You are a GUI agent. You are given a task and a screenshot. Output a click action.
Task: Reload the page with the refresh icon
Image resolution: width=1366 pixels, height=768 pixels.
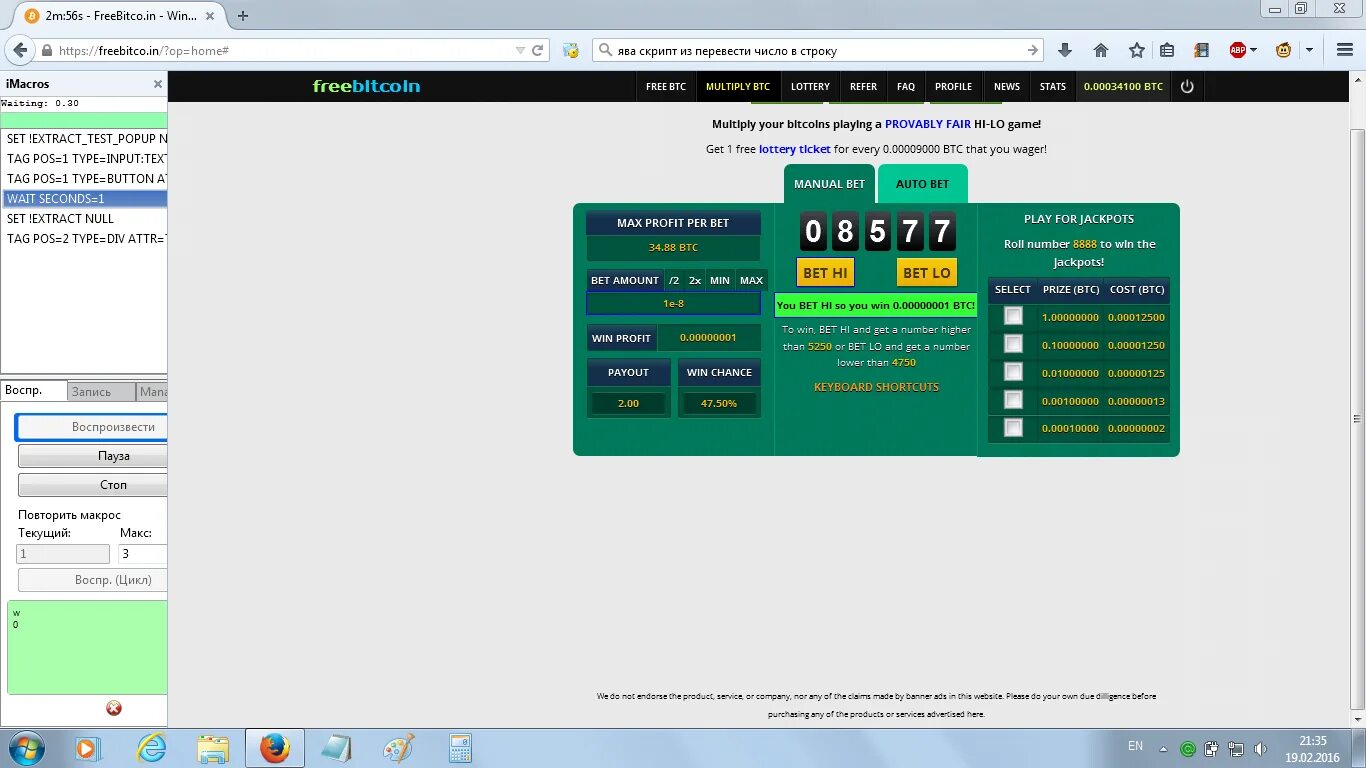point(538,50)
